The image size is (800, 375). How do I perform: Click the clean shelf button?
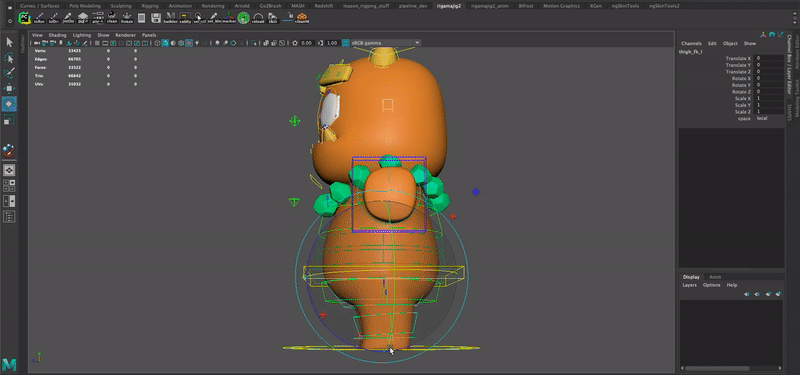[112, 18]
